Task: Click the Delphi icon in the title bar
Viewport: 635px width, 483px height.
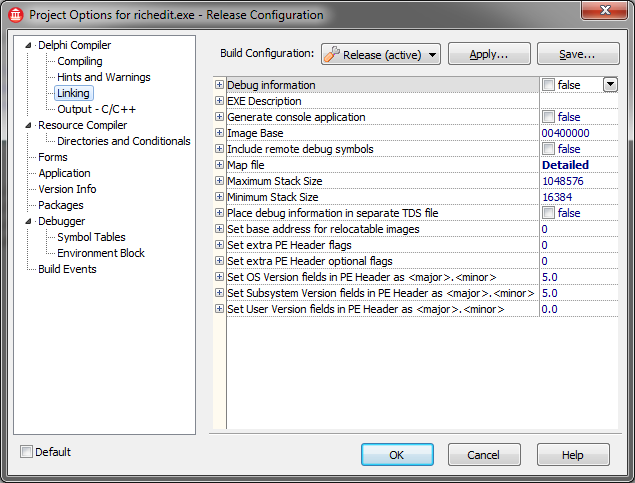Action: point(16,15)
